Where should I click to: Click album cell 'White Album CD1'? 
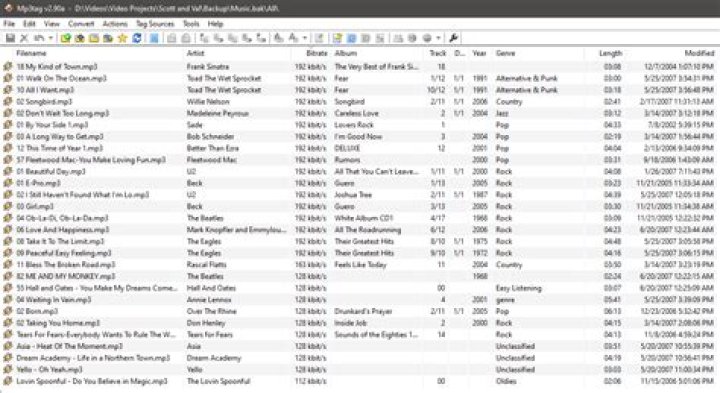[x=364, y=218]
